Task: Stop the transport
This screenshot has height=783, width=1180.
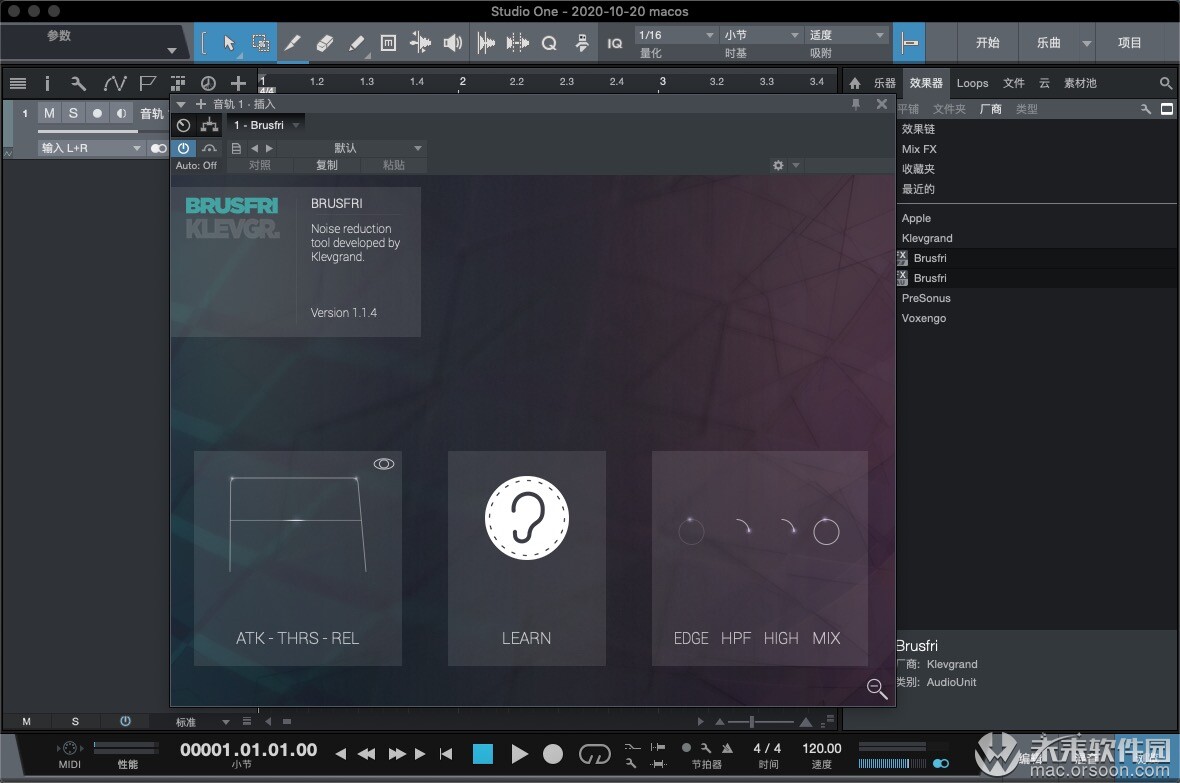Action: coord(482,754)
